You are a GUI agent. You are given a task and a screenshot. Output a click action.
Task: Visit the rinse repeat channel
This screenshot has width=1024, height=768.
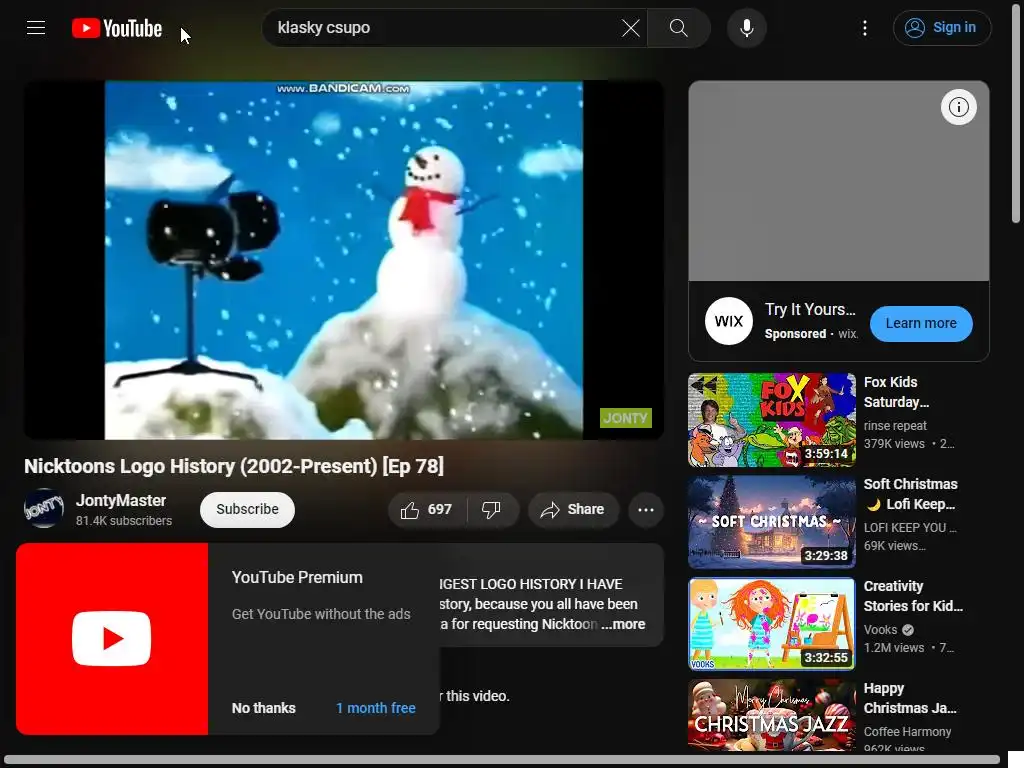(895, 426)
